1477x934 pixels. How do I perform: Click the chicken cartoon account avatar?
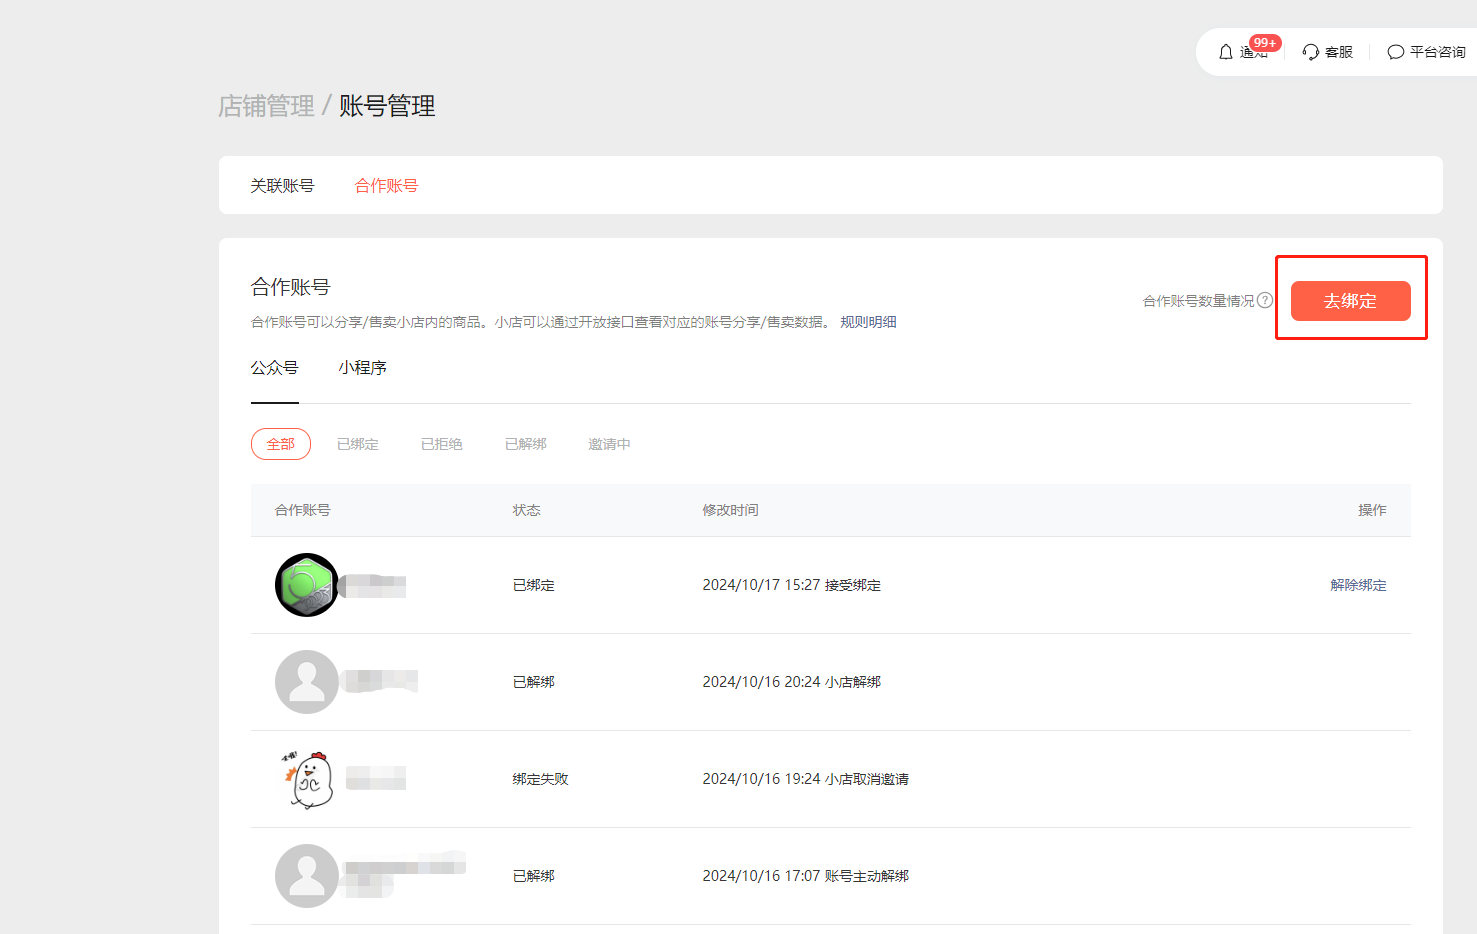pyautogui.click(x=308, y=779)
